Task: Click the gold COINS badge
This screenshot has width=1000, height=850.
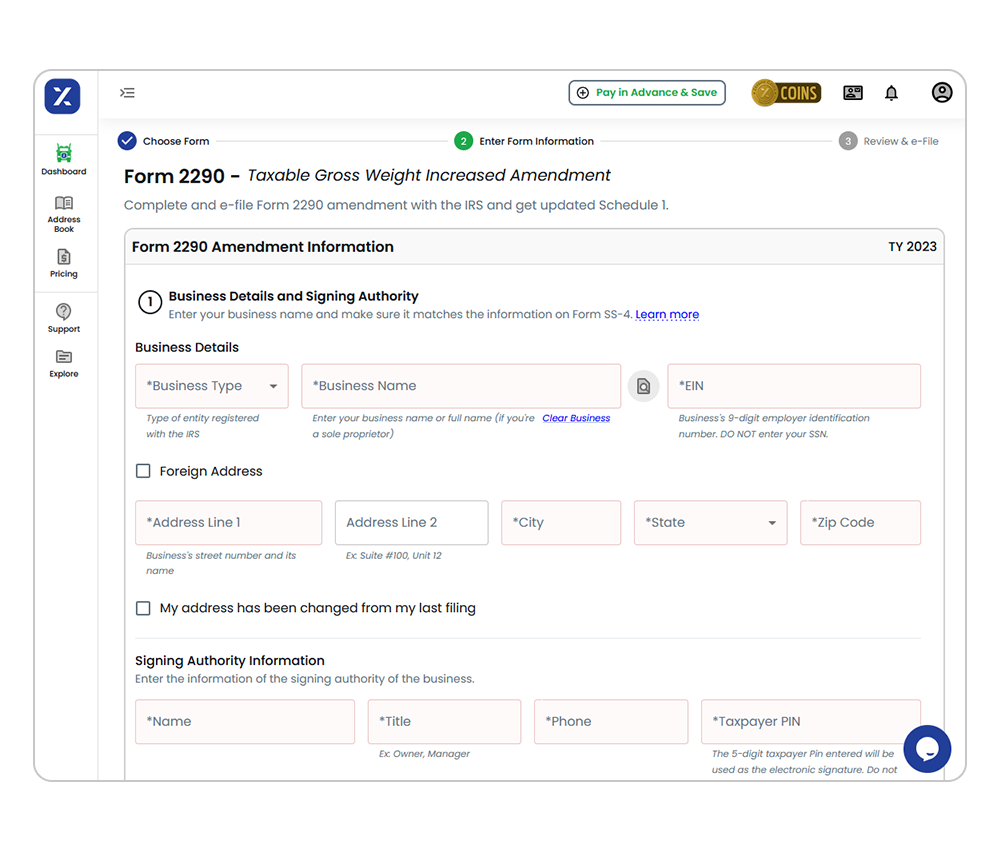Action: coord(786,93)
